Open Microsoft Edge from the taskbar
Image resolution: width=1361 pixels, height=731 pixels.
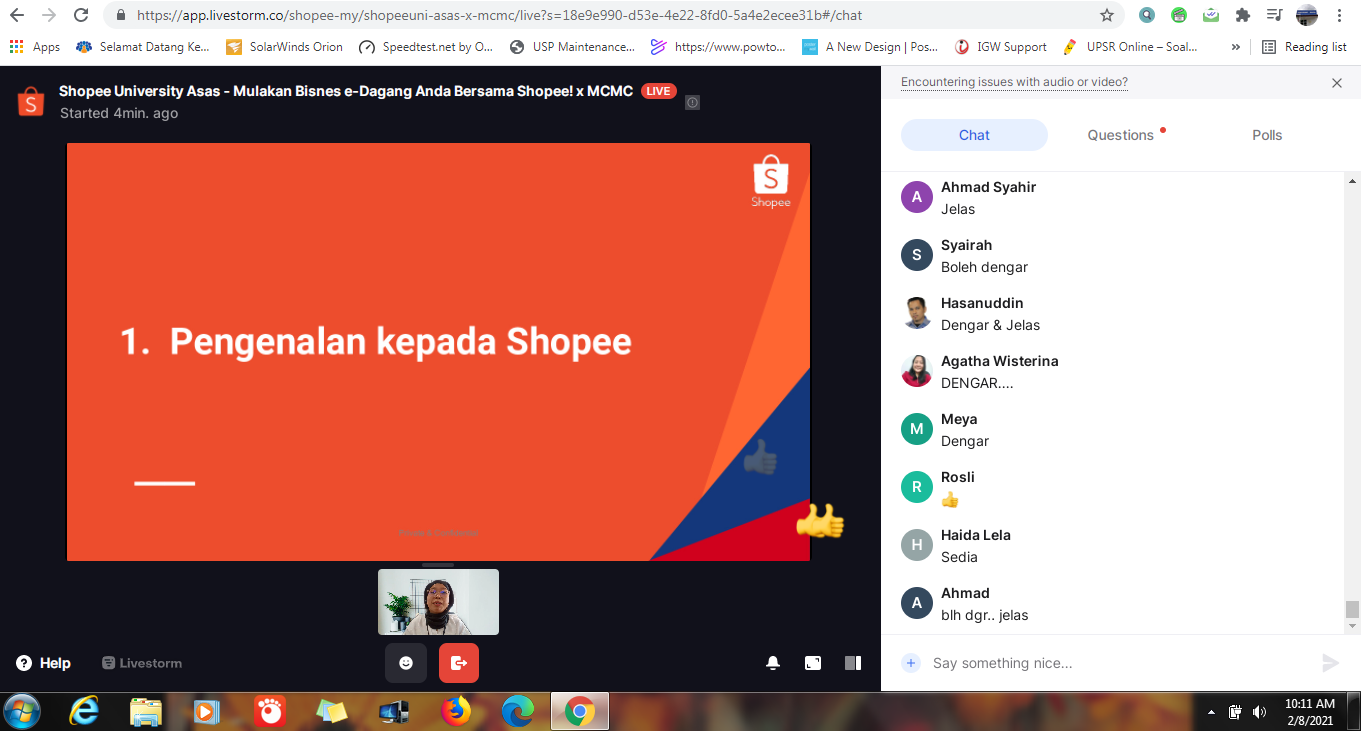518,711
